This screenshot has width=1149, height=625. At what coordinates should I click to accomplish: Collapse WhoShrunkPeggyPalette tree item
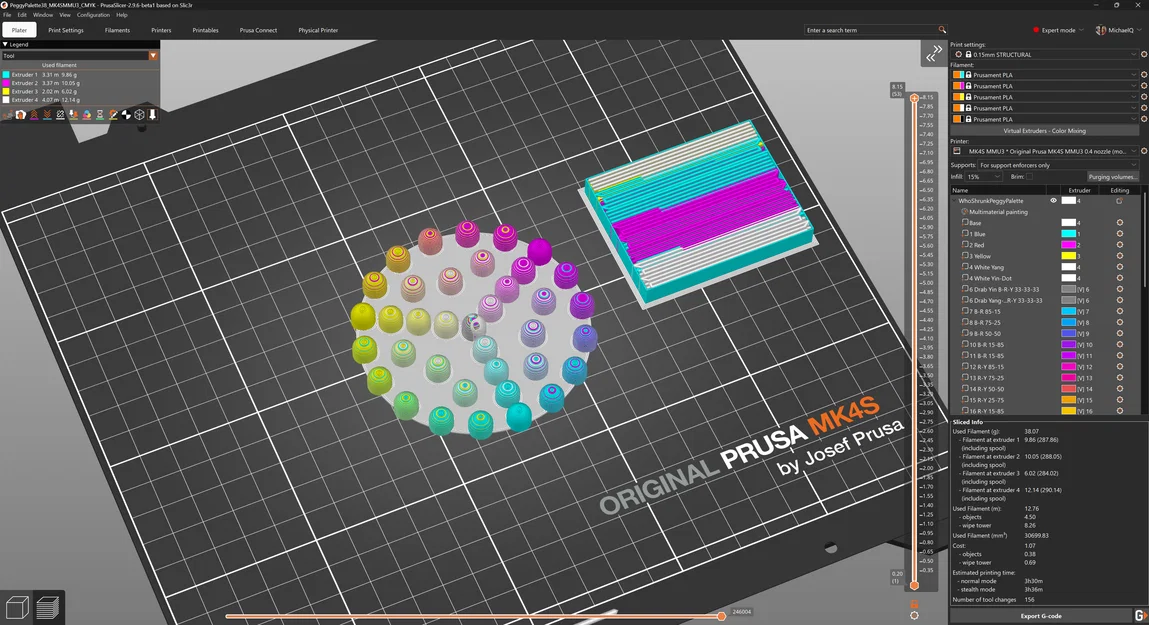pos(954,201)
